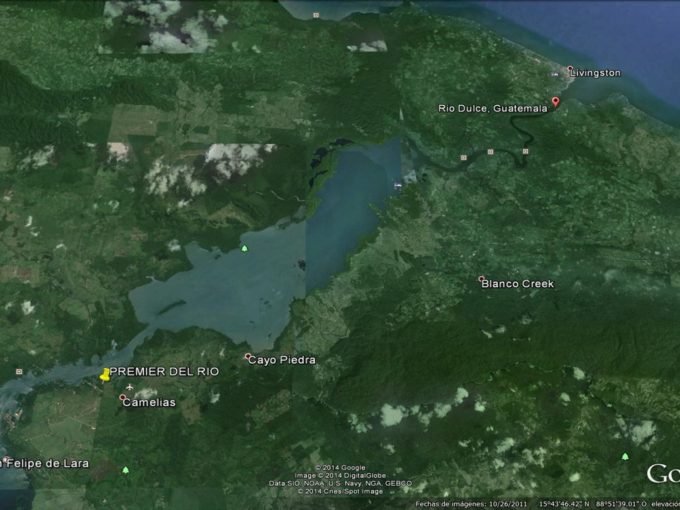Click green triangle on lake's north shore
The image size is (680, 510).
coord(245,247)
